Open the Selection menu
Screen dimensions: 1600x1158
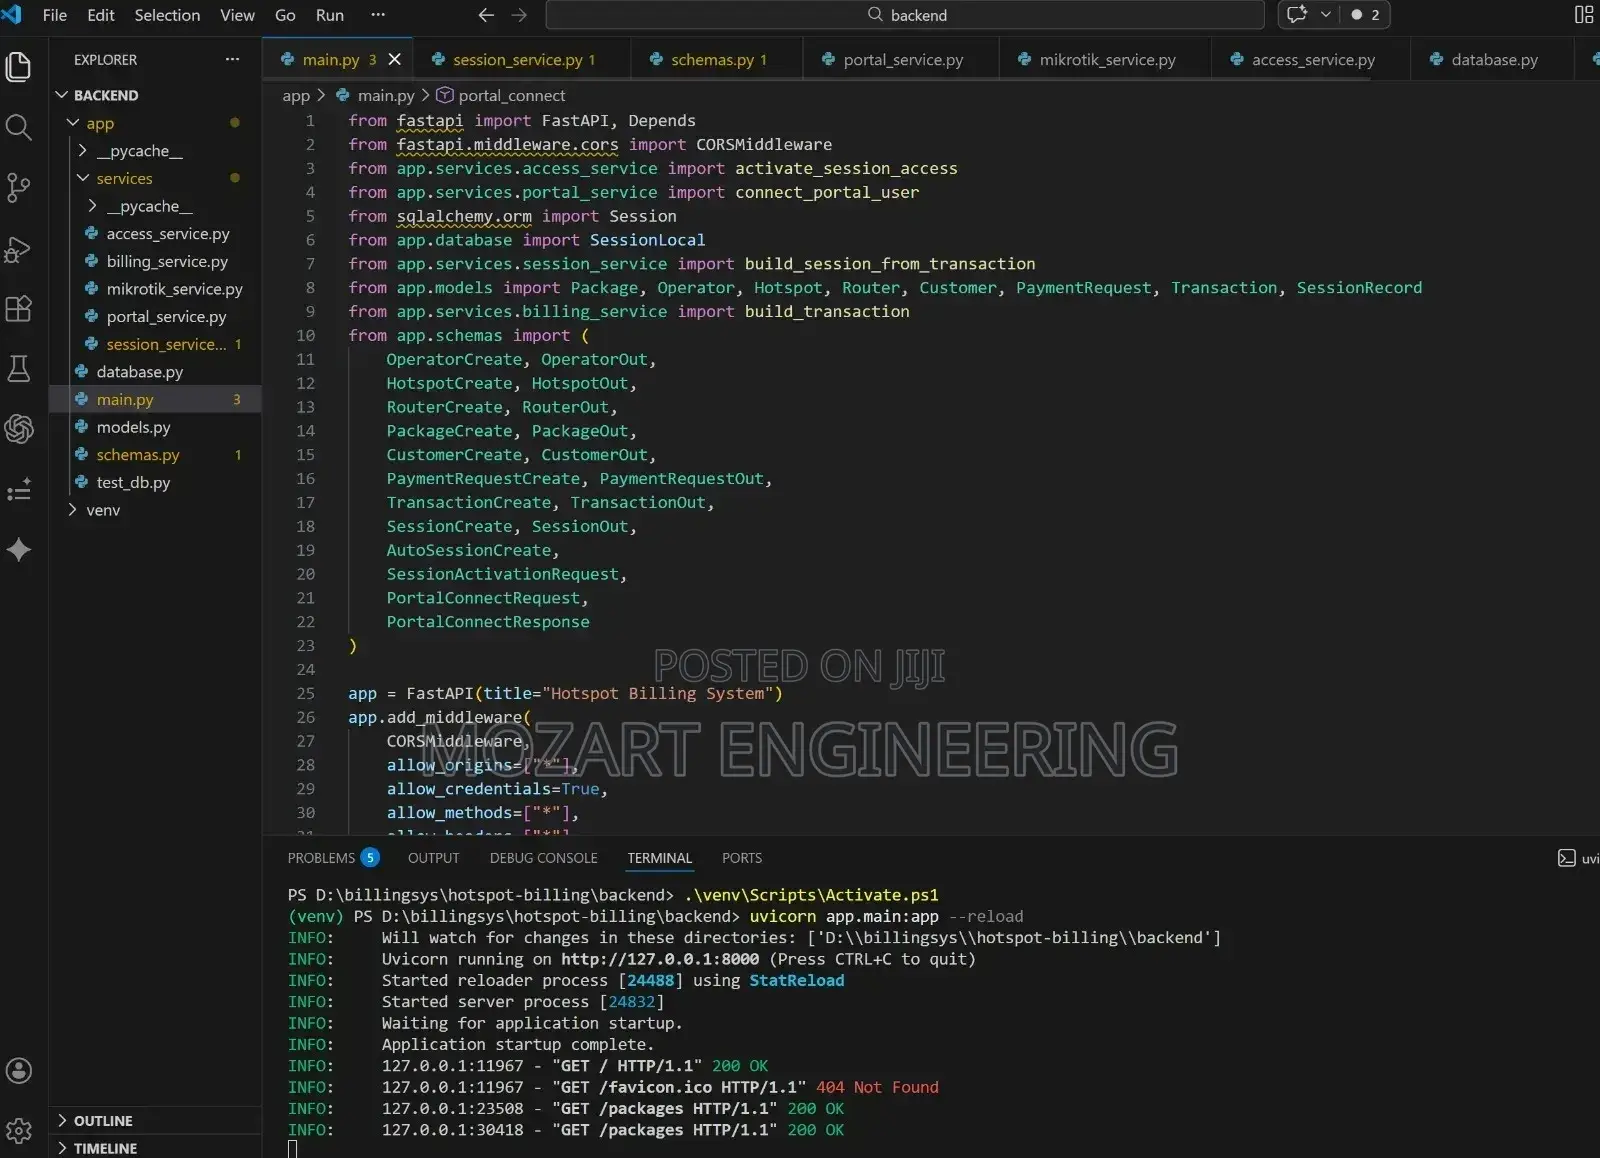click(x=167, y=15)
